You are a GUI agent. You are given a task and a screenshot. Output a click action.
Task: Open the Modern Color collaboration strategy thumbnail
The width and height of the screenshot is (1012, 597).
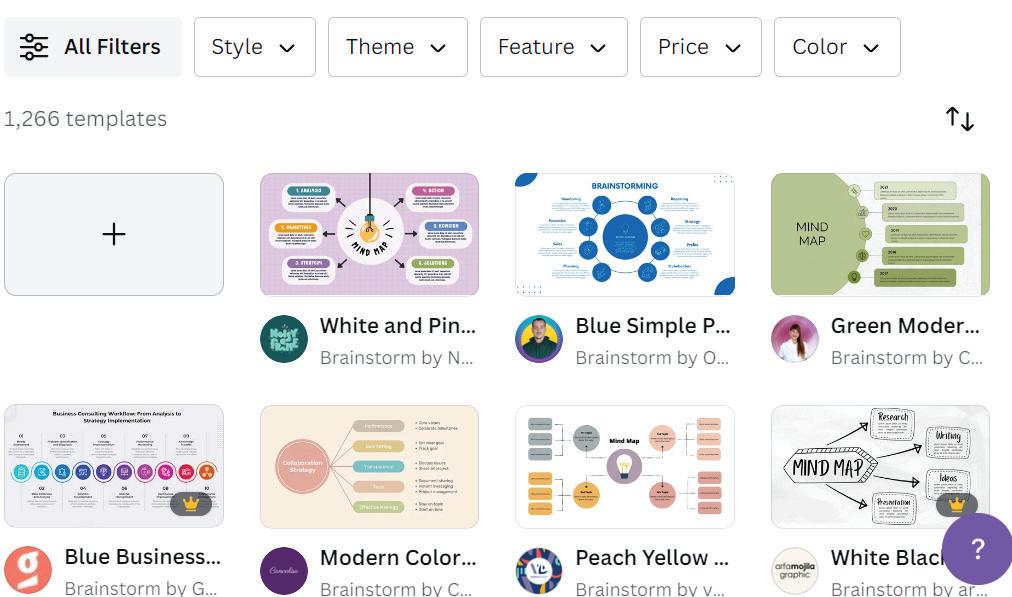pos(369,465)
